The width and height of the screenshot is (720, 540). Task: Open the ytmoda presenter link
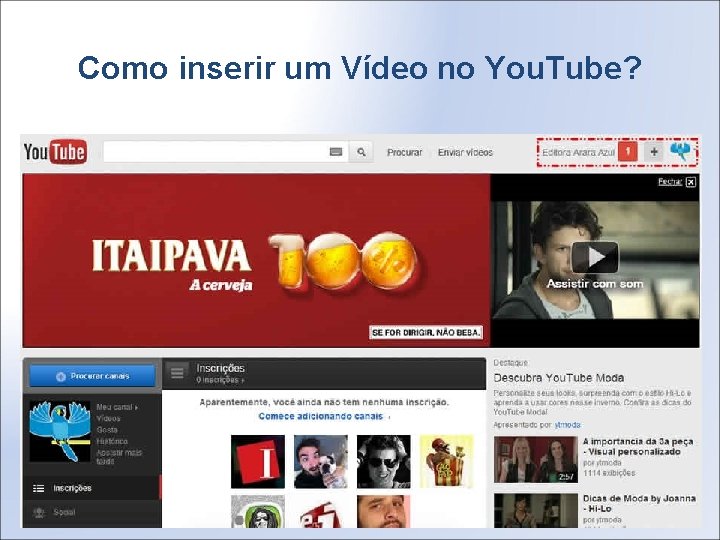(x=568, y=425)
